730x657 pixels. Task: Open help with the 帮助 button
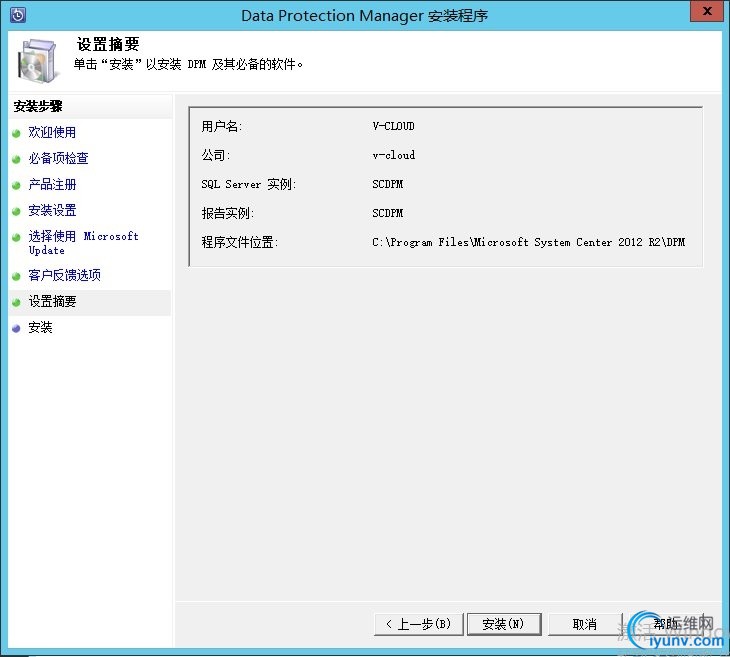(x=667, y=624)
